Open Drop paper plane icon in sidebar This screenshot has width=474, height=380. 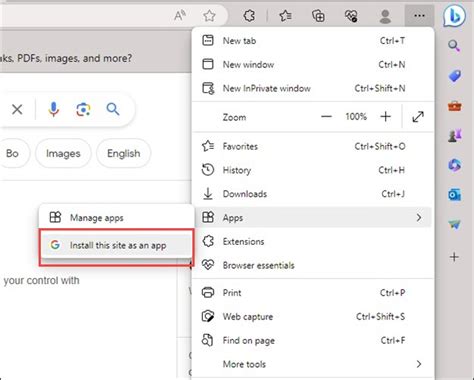(x=455, y=224)
